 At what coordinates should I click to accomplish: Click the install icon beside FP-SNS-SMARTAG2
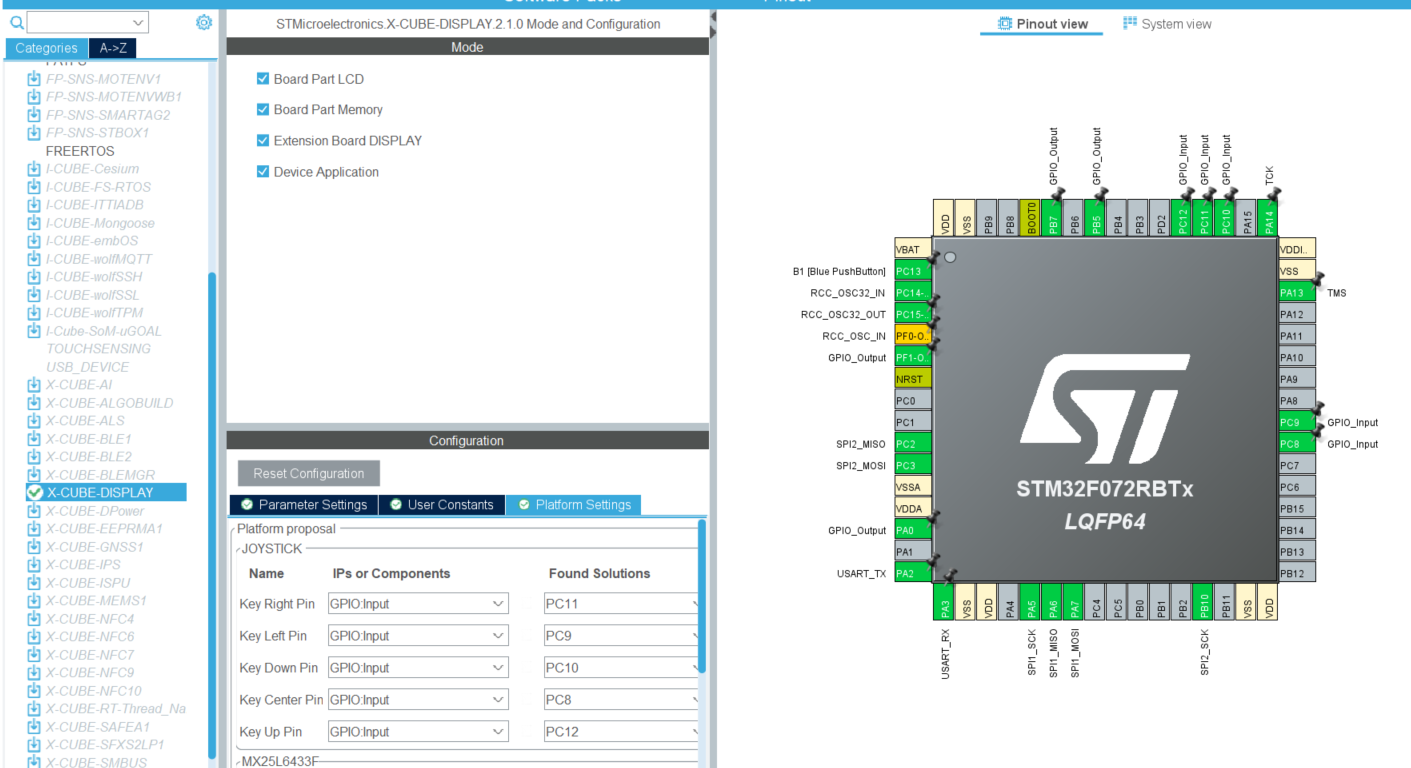point(33,114)
